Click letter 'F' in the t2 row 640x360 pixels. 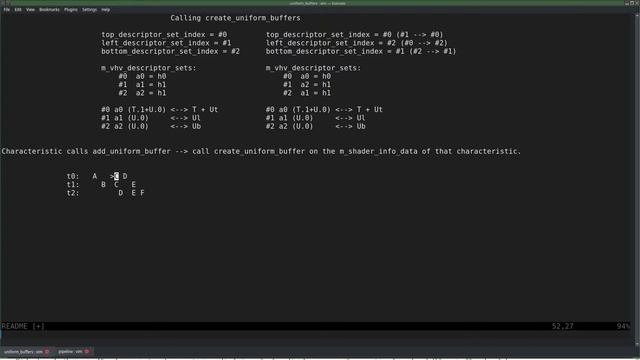142,193
